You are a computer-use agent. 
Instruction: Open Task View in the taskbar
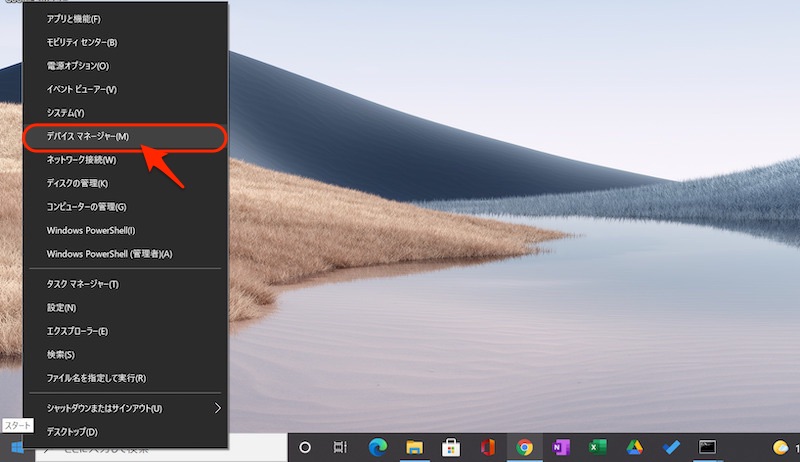(341, 447)
